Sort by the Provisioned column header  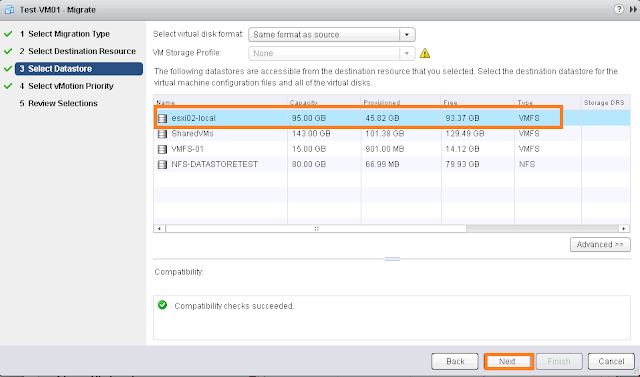401,102
